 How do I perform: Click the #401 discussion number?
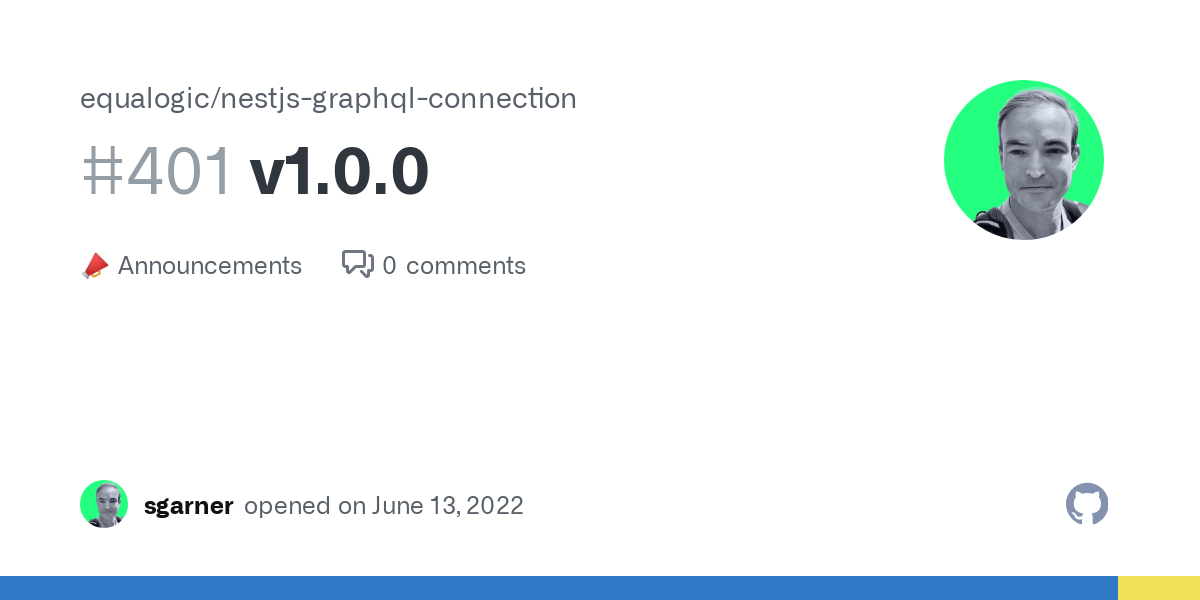tap(157, 171)
